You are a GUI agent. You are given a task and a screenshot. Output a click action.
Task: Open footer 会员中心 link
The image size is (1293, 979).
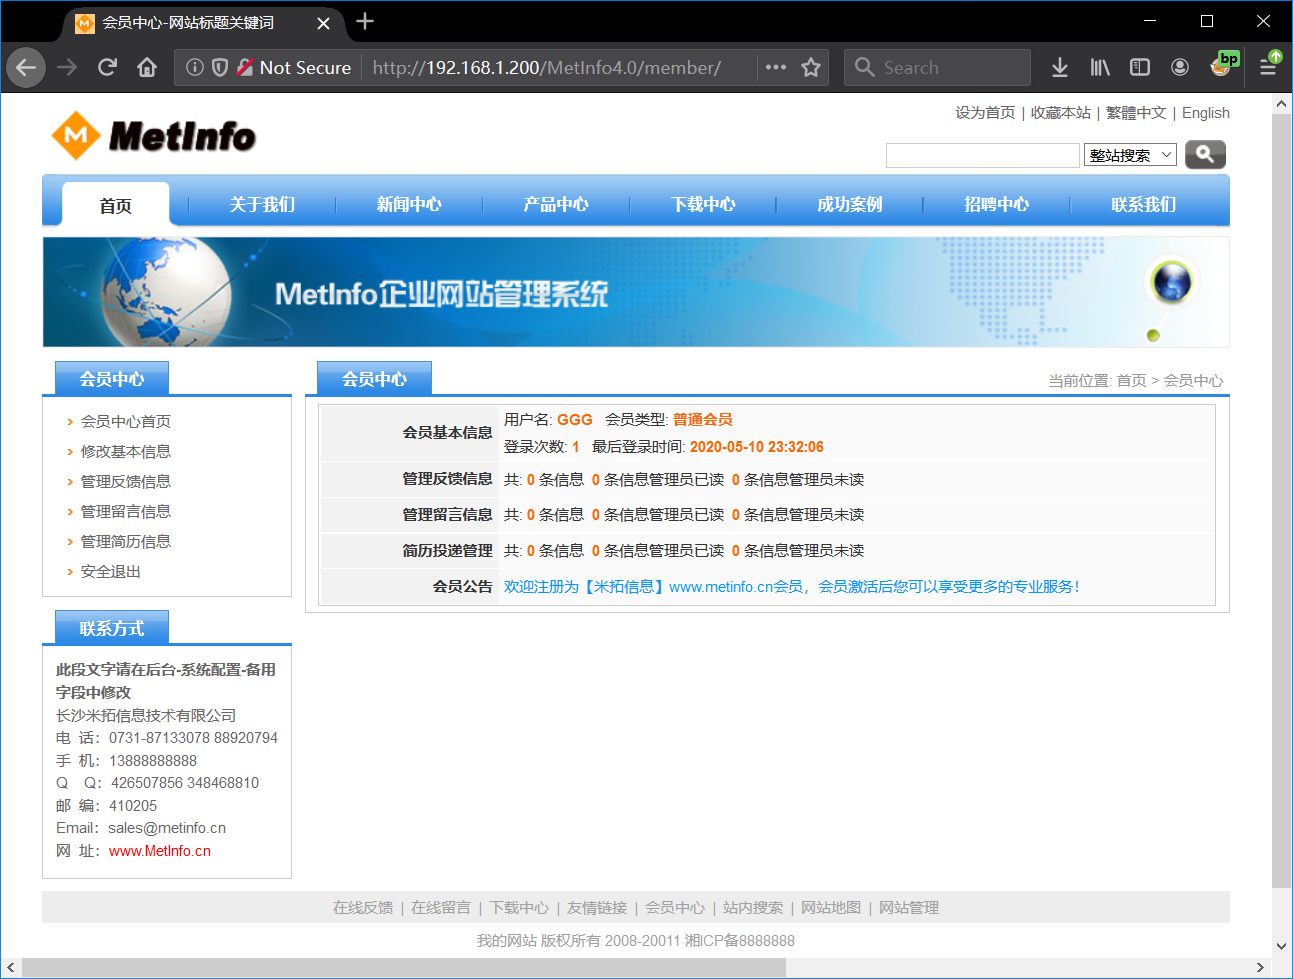pyautogui.click(x=675, y=907)
